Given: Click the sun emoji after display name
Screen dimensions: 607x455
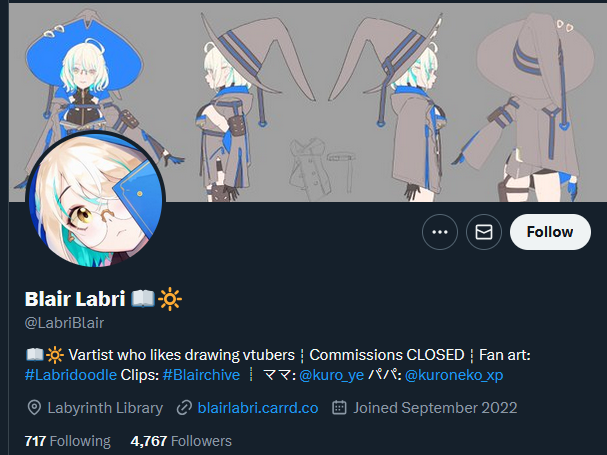Looking at the screenshot, I should pos(170,299).
